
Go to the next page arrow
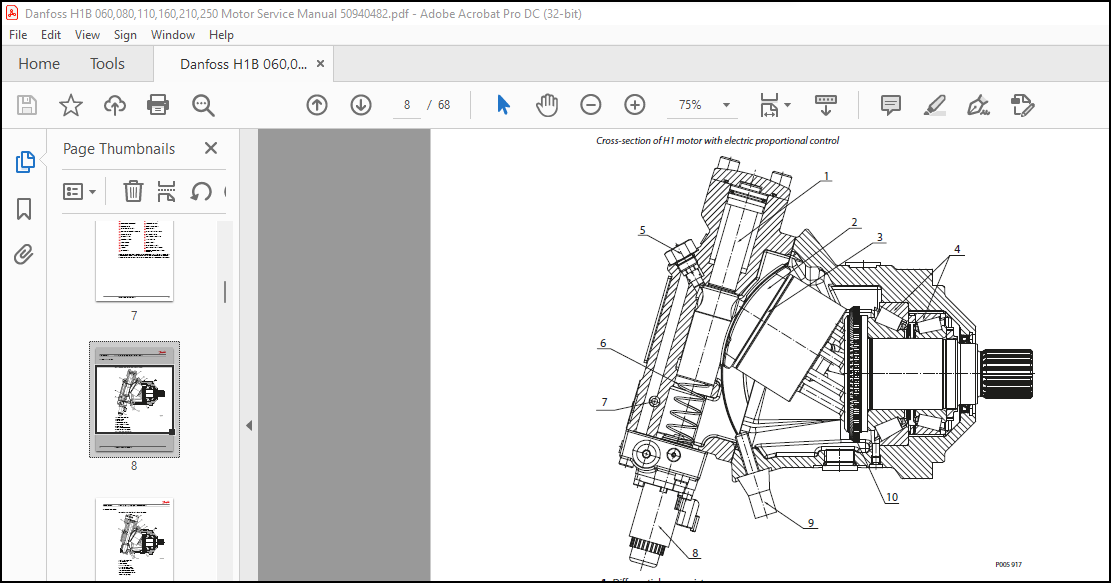pos(361,105)
